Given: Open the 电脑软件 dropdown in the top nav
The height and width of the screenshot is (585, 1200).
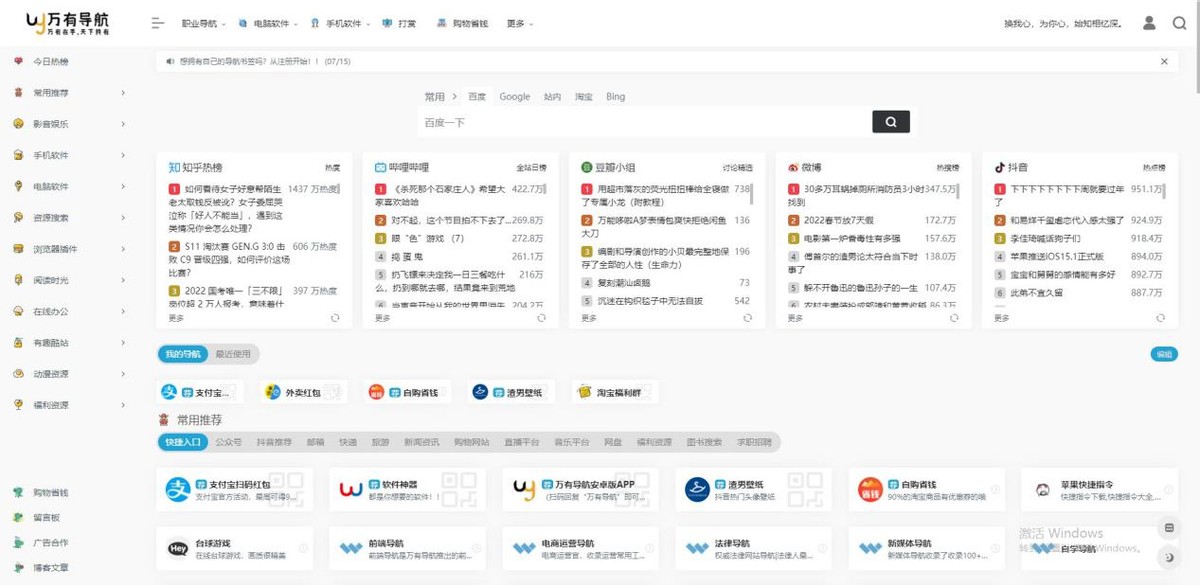Looking at the screenshot, I should pyautogui.click(x=267, y=23).
